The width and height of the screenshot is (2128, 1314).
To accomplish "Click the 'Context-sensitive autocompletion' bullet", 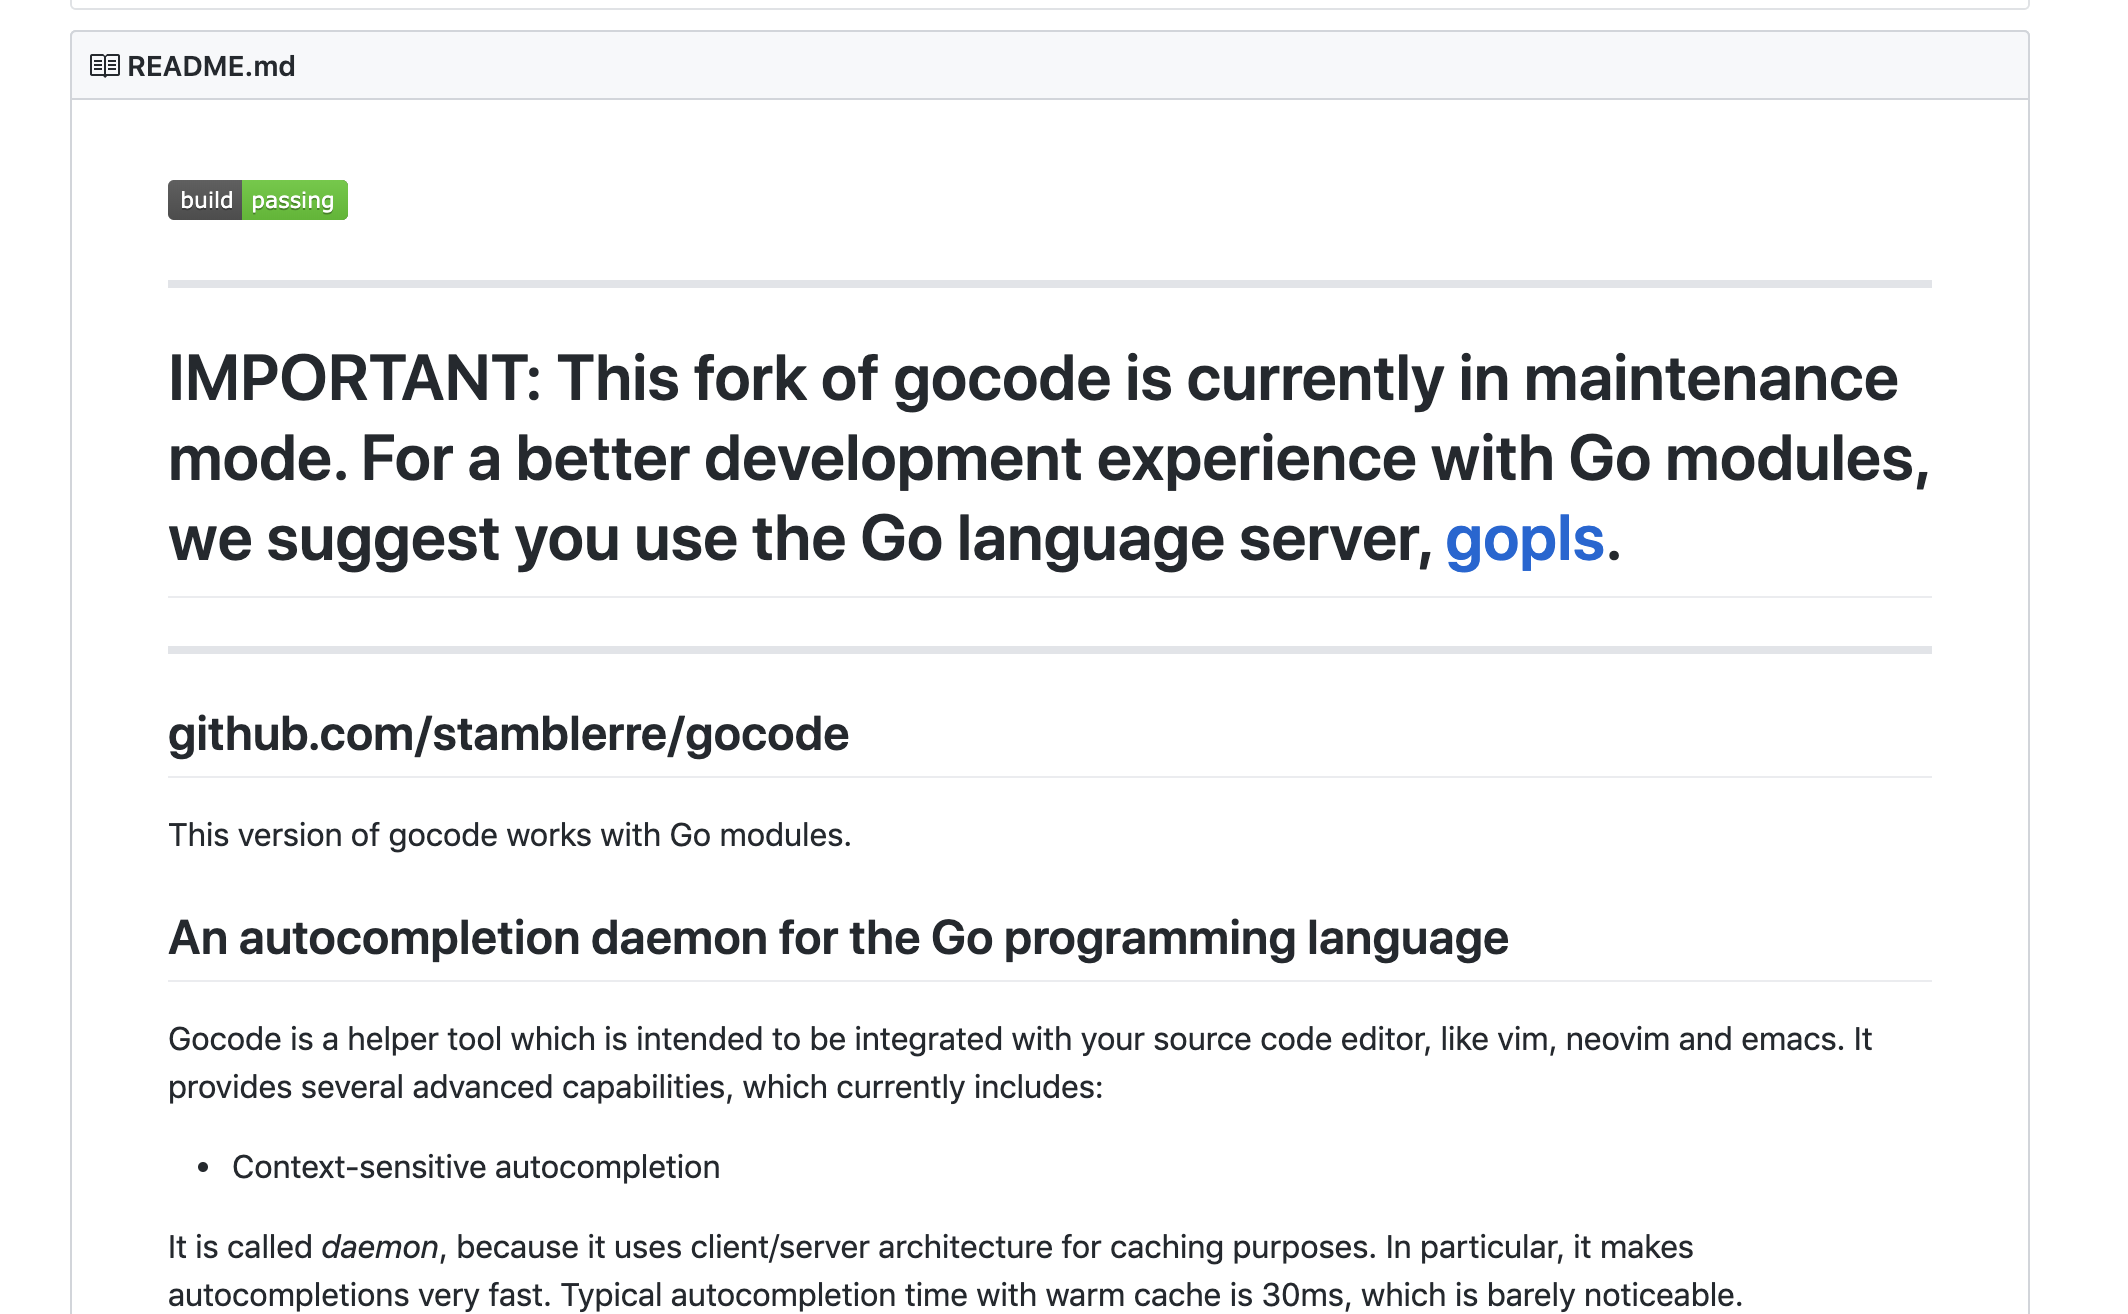I will [476, 1167].
